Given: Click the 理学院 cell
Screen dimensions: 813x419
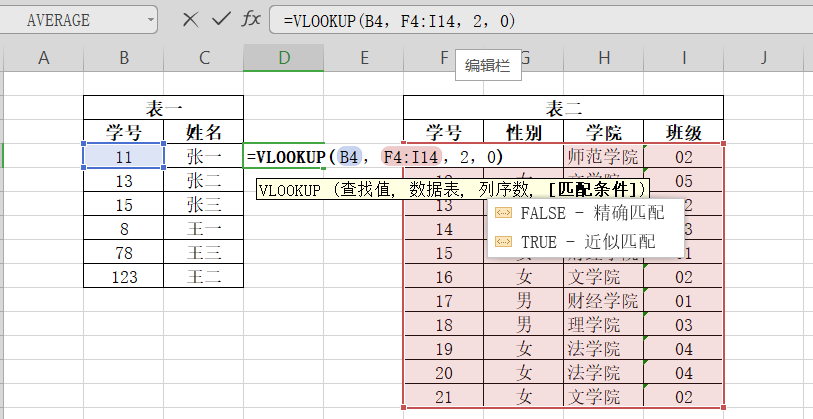Looking at the screenshot, I should [x=604, y=324].
